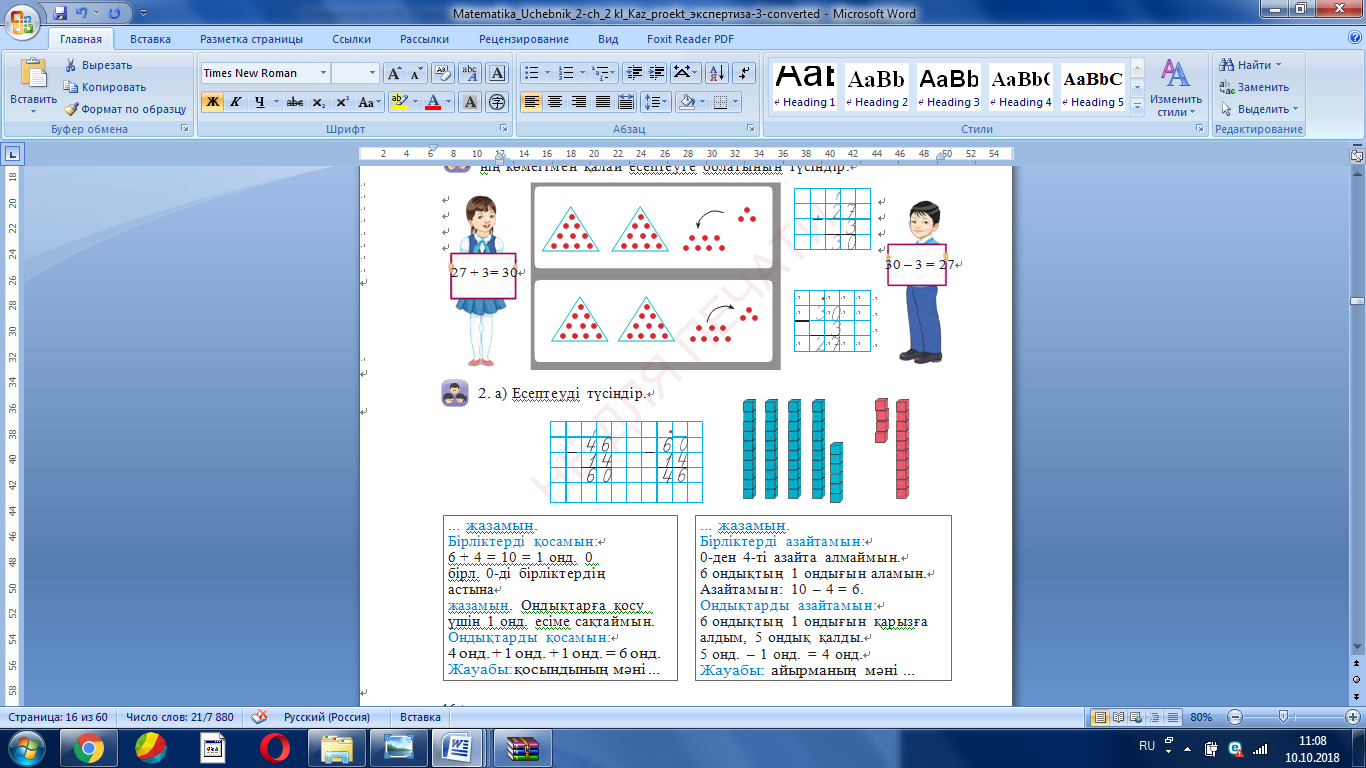Viewport: 1366px width, 768px height.
Task: Increase font size with grow font icon
Action: [x=394, y=73]
